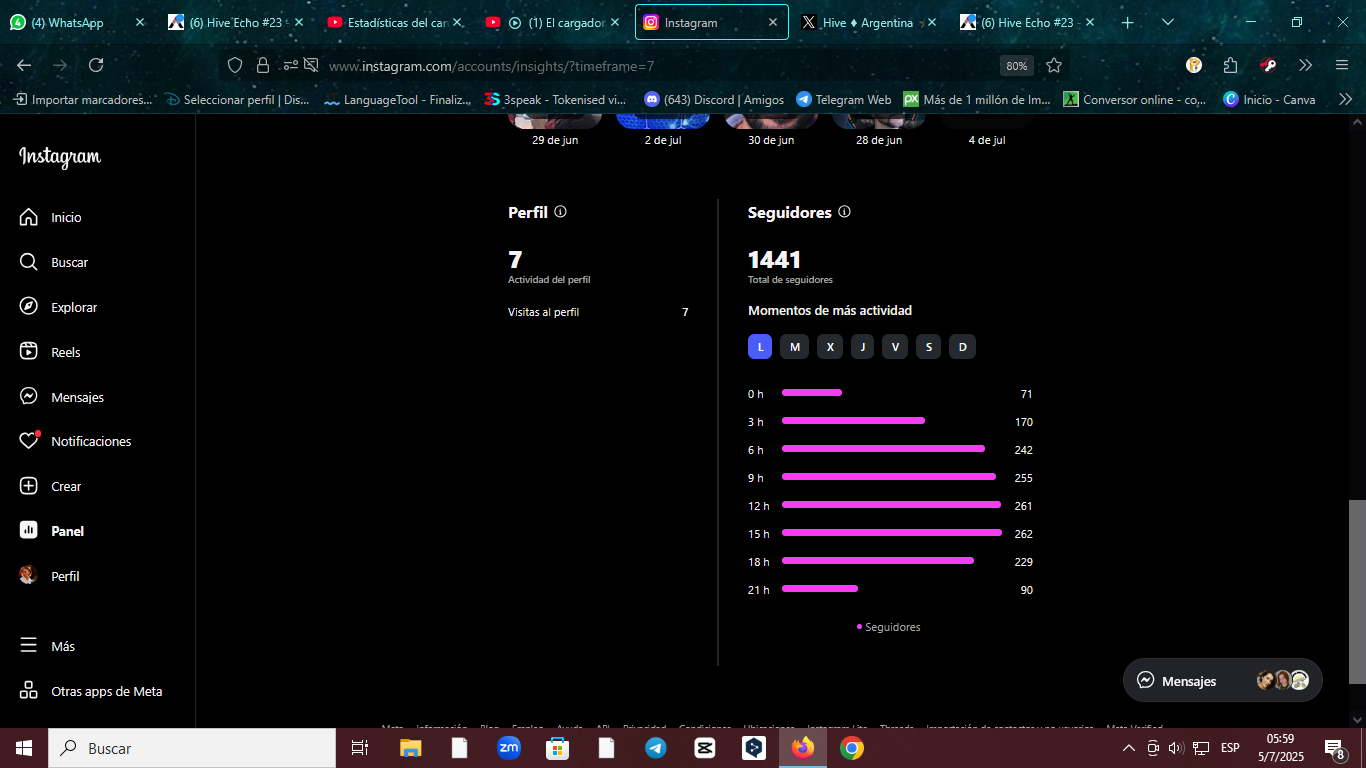
Task: Select day L in activity chart
Action: pyautogui.click(x=760, y=347)
